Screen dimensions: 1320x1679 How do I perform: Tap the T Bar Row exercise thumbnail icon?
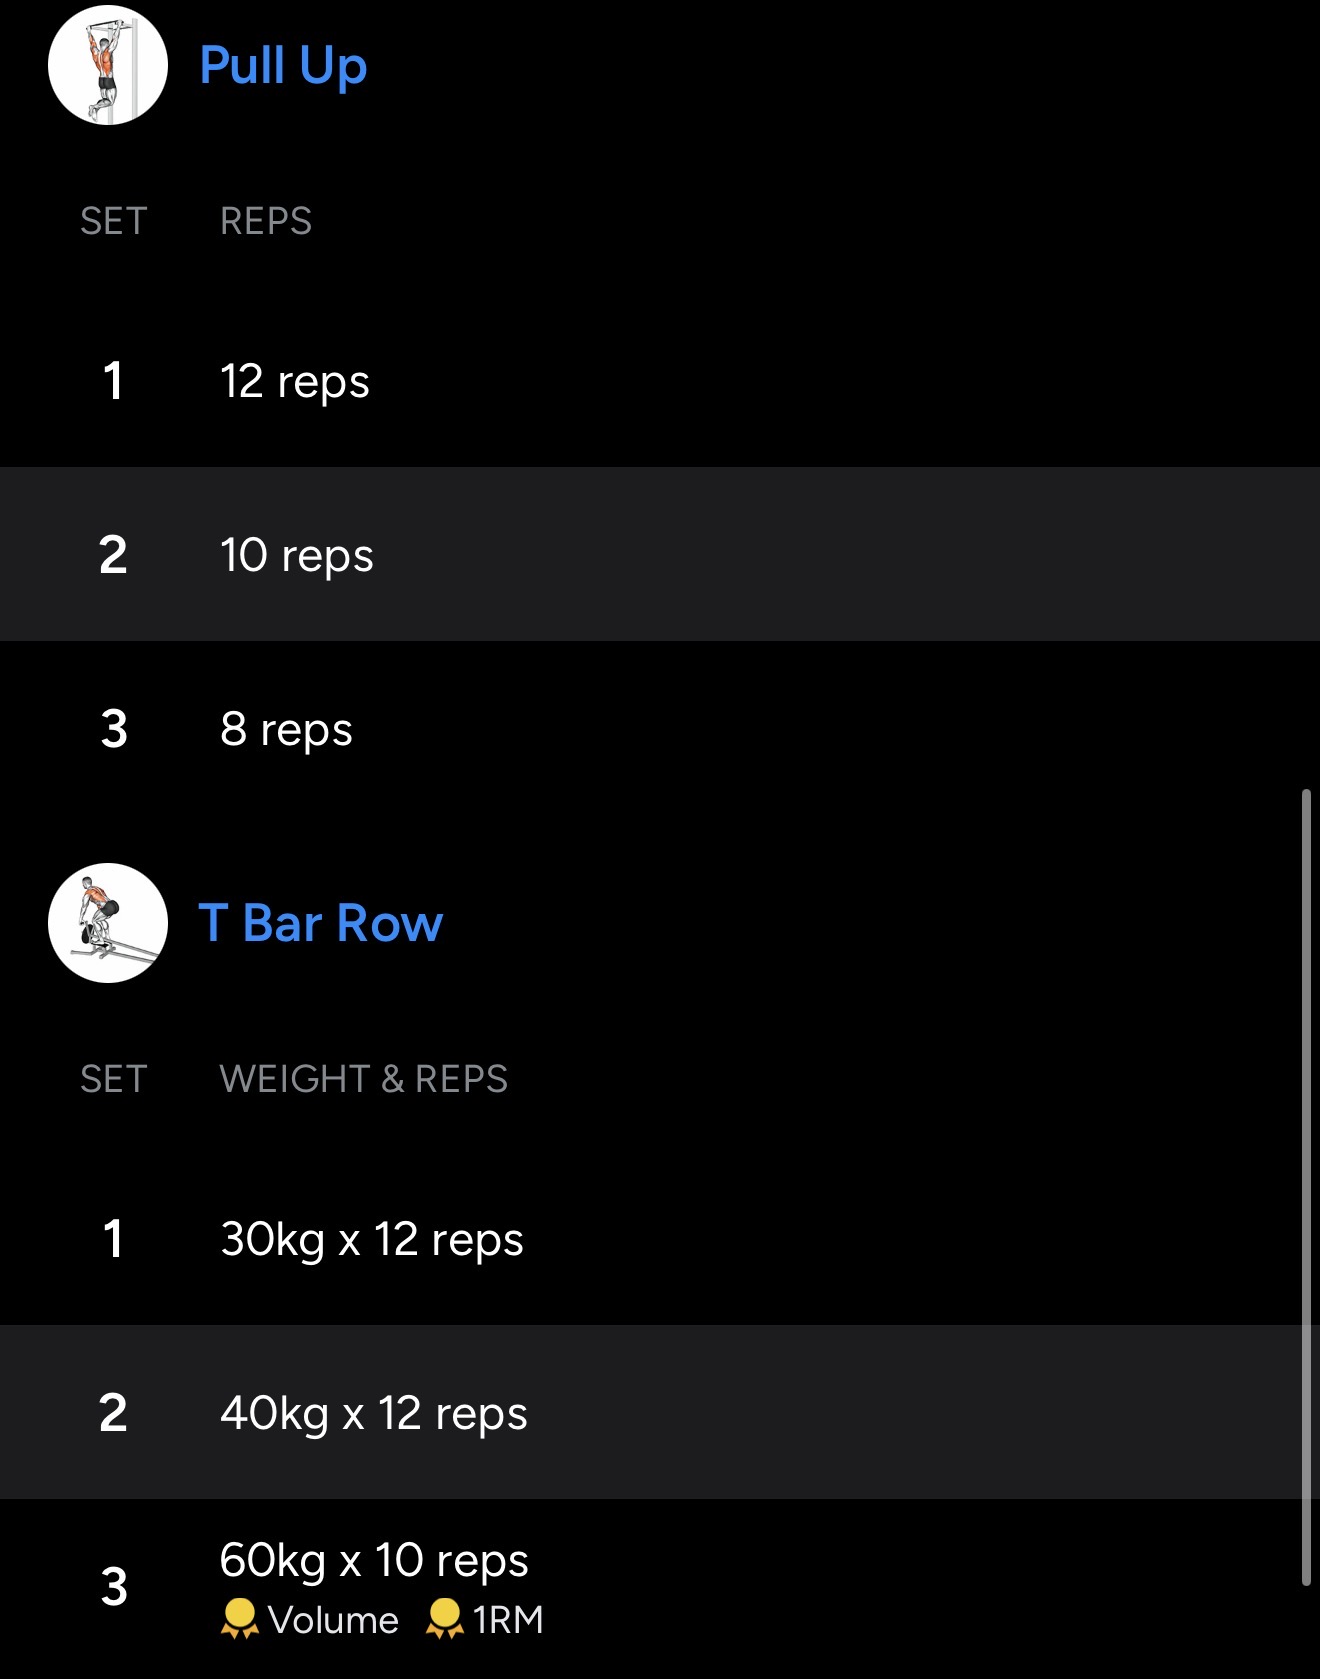[x=108, y=923]
